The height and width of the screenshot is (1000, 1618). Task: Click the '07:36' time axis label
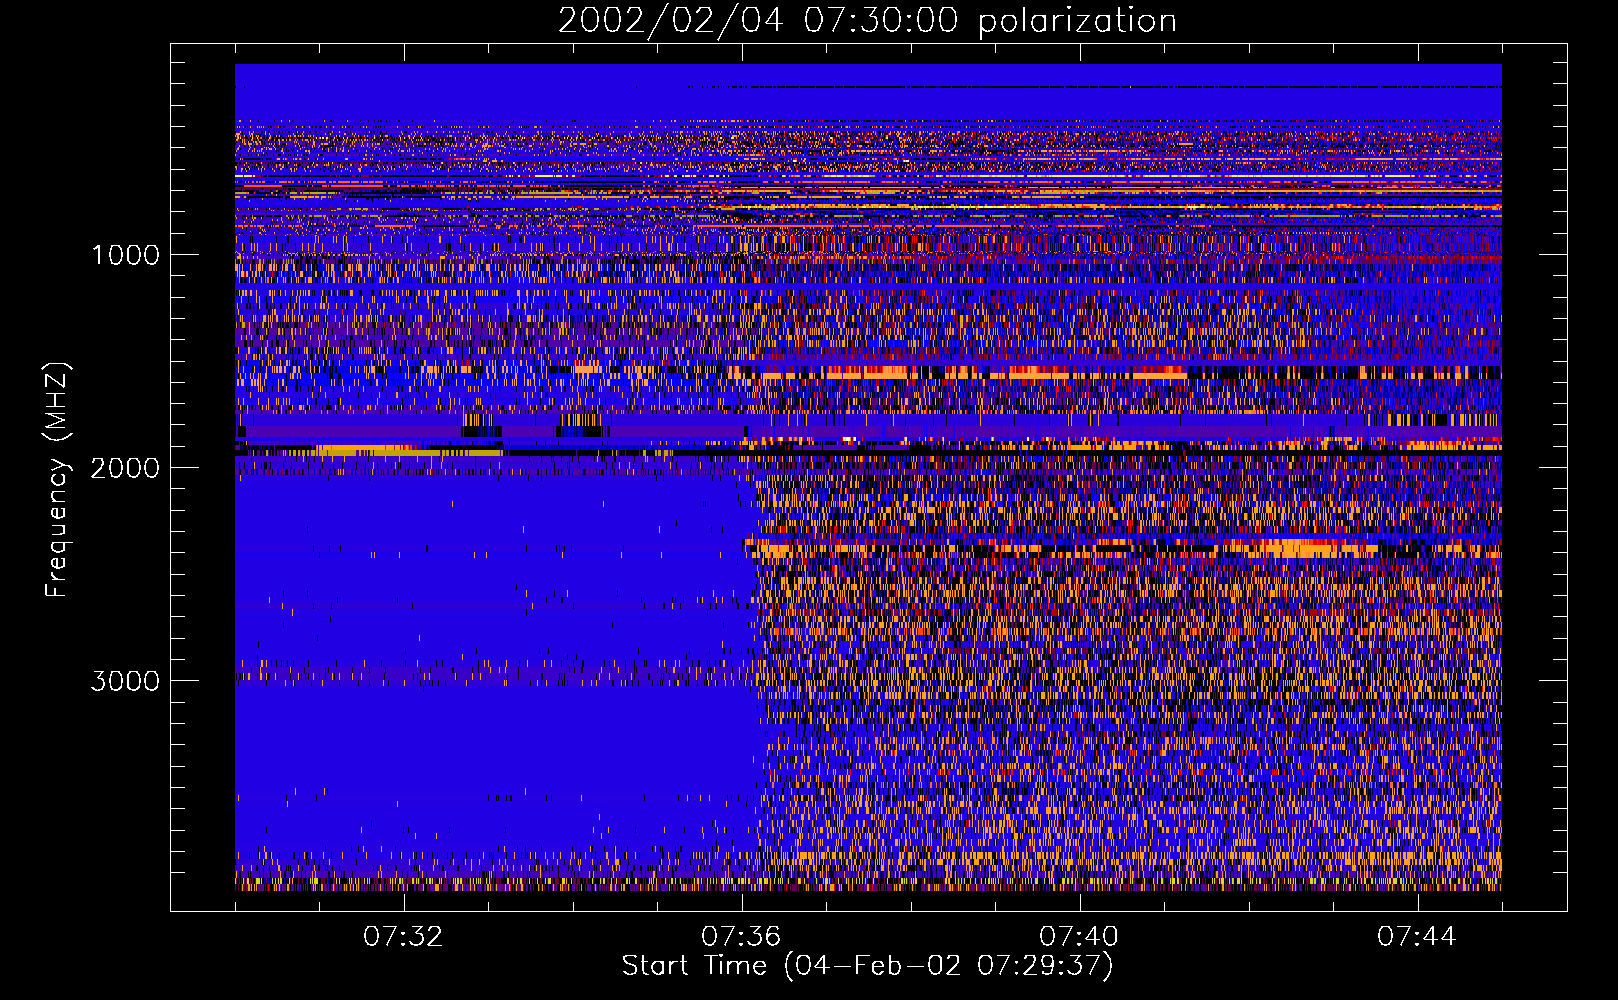741,937
